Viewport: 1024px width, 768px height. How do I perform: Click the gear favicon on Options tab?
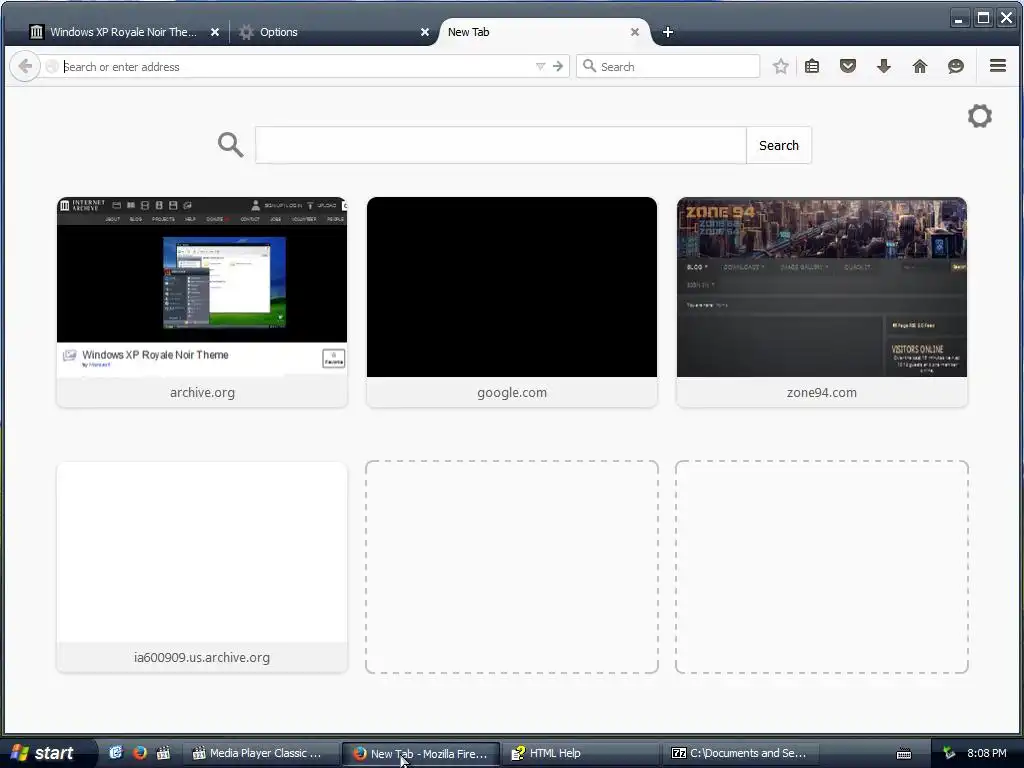pyautogui.click(x=246, y=32)
